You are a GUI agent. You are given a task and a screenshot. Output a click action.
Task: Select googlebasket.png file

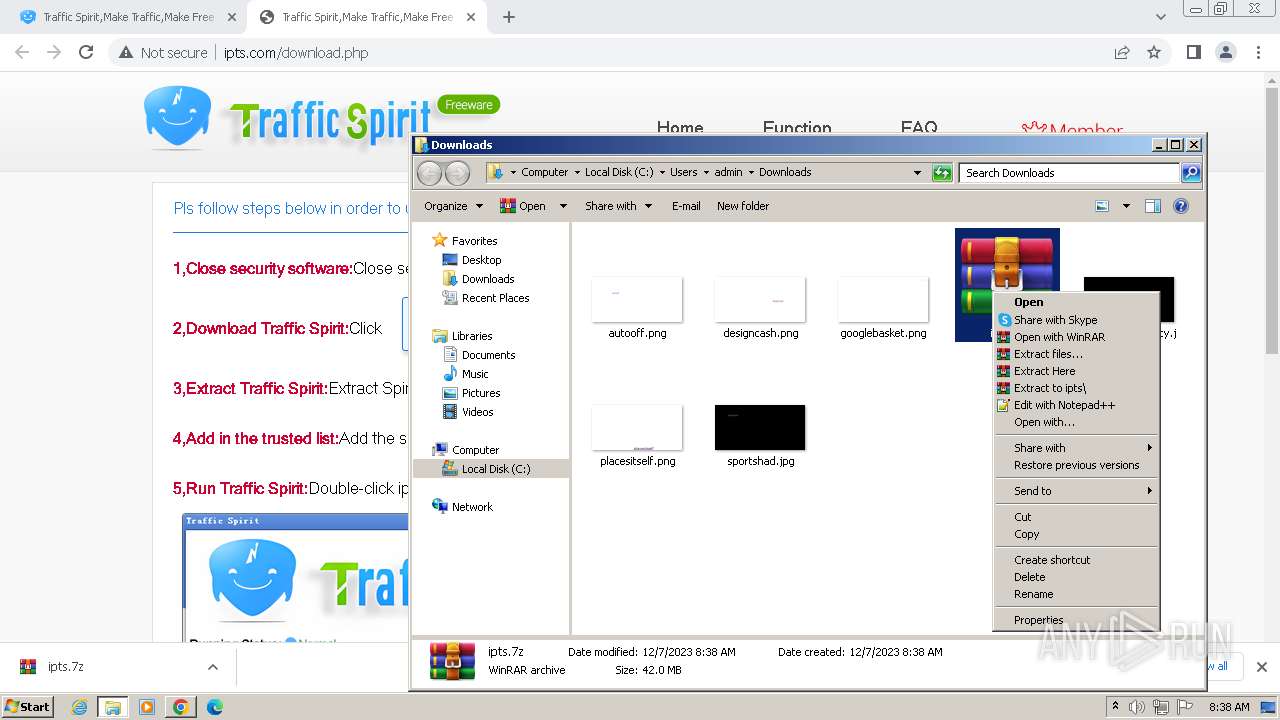click(x=883, y=309)
